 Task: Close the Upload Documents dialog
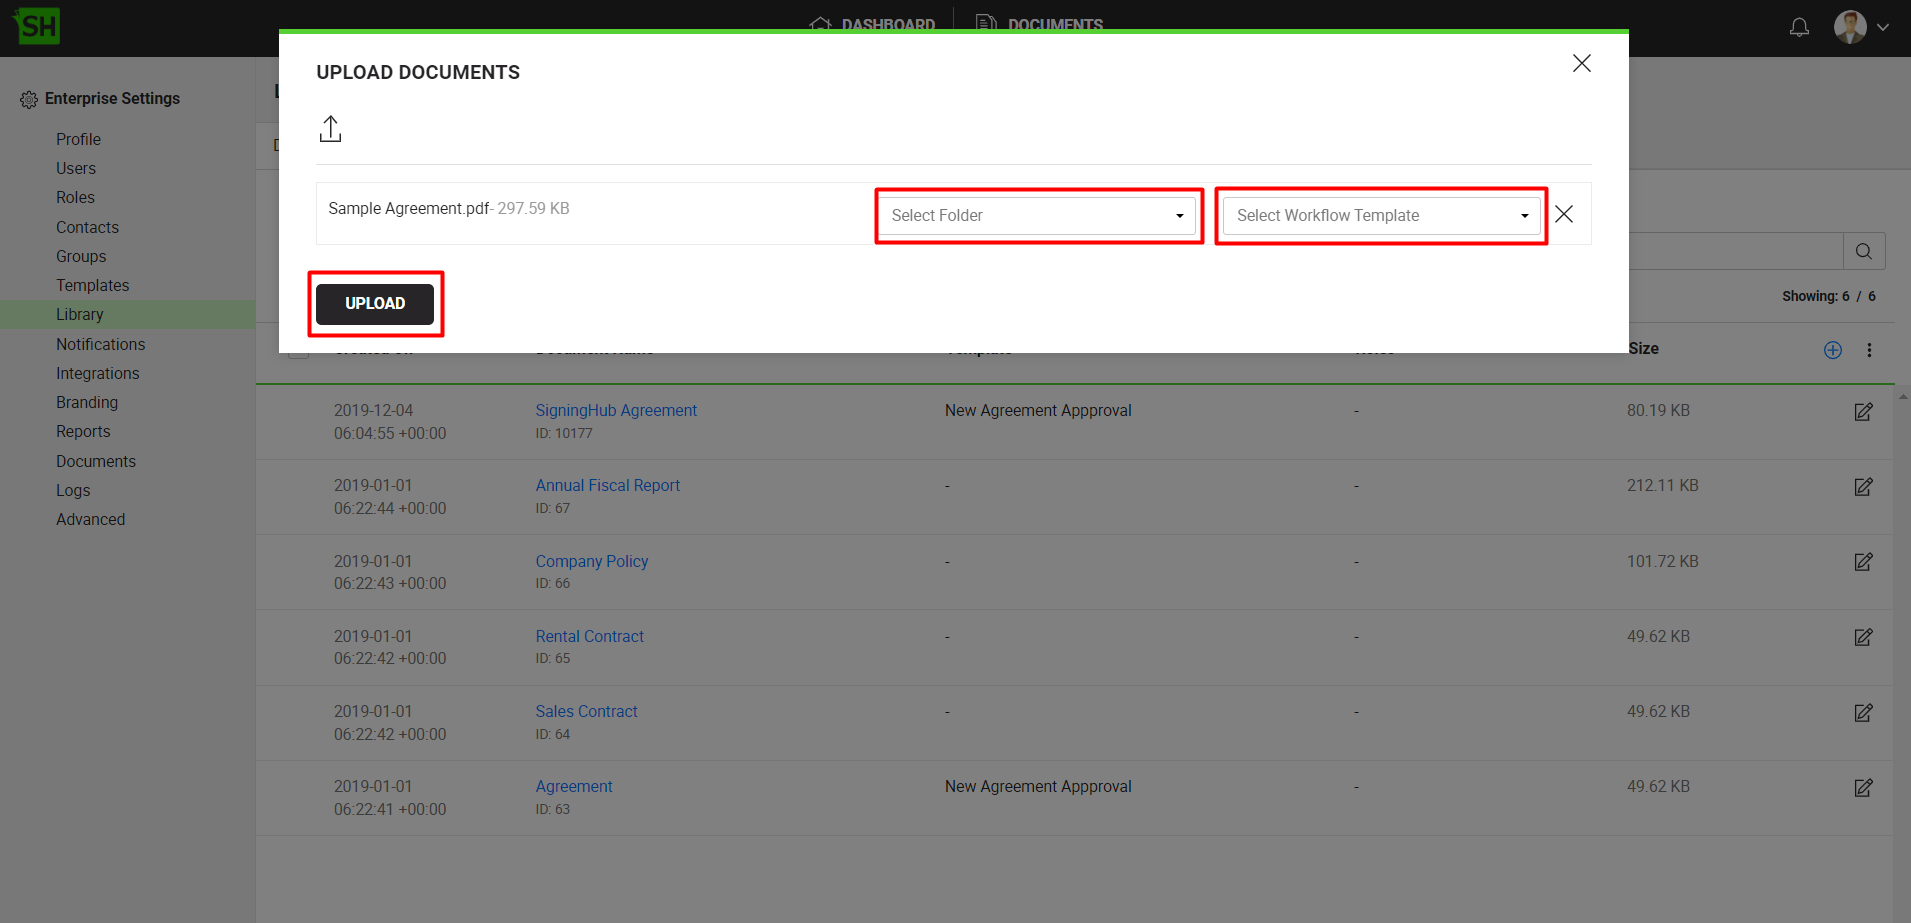click(1581, 64)
